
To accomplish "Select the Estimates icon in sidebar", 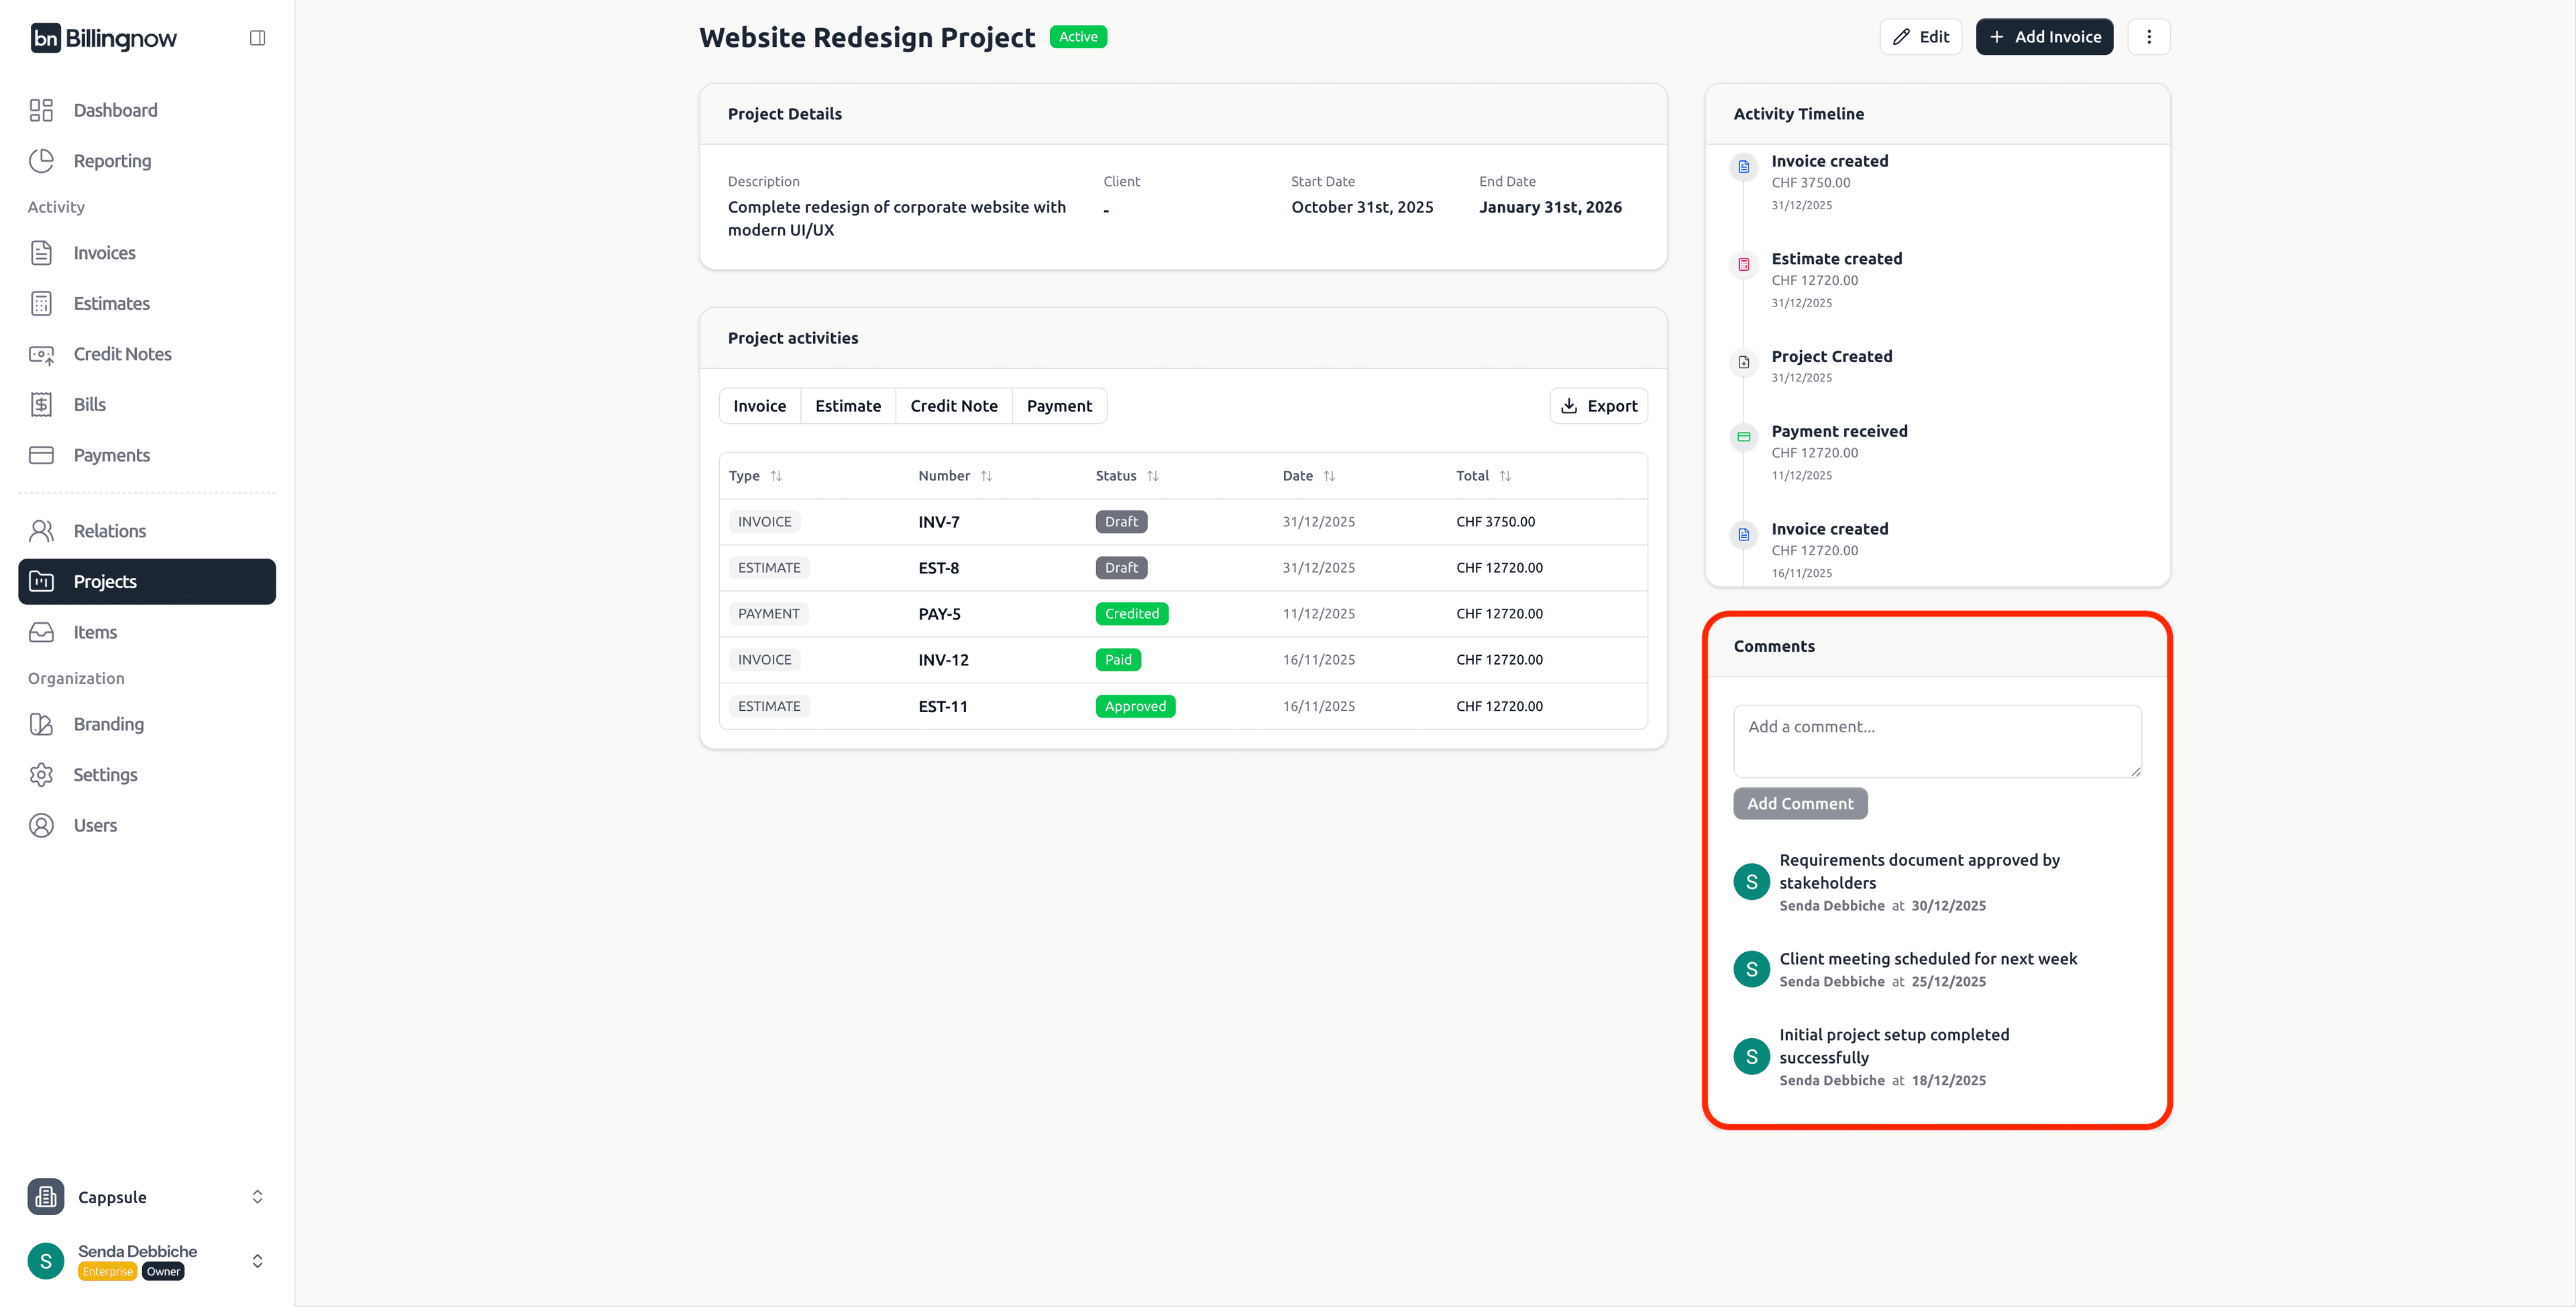I will click(41, 303).
